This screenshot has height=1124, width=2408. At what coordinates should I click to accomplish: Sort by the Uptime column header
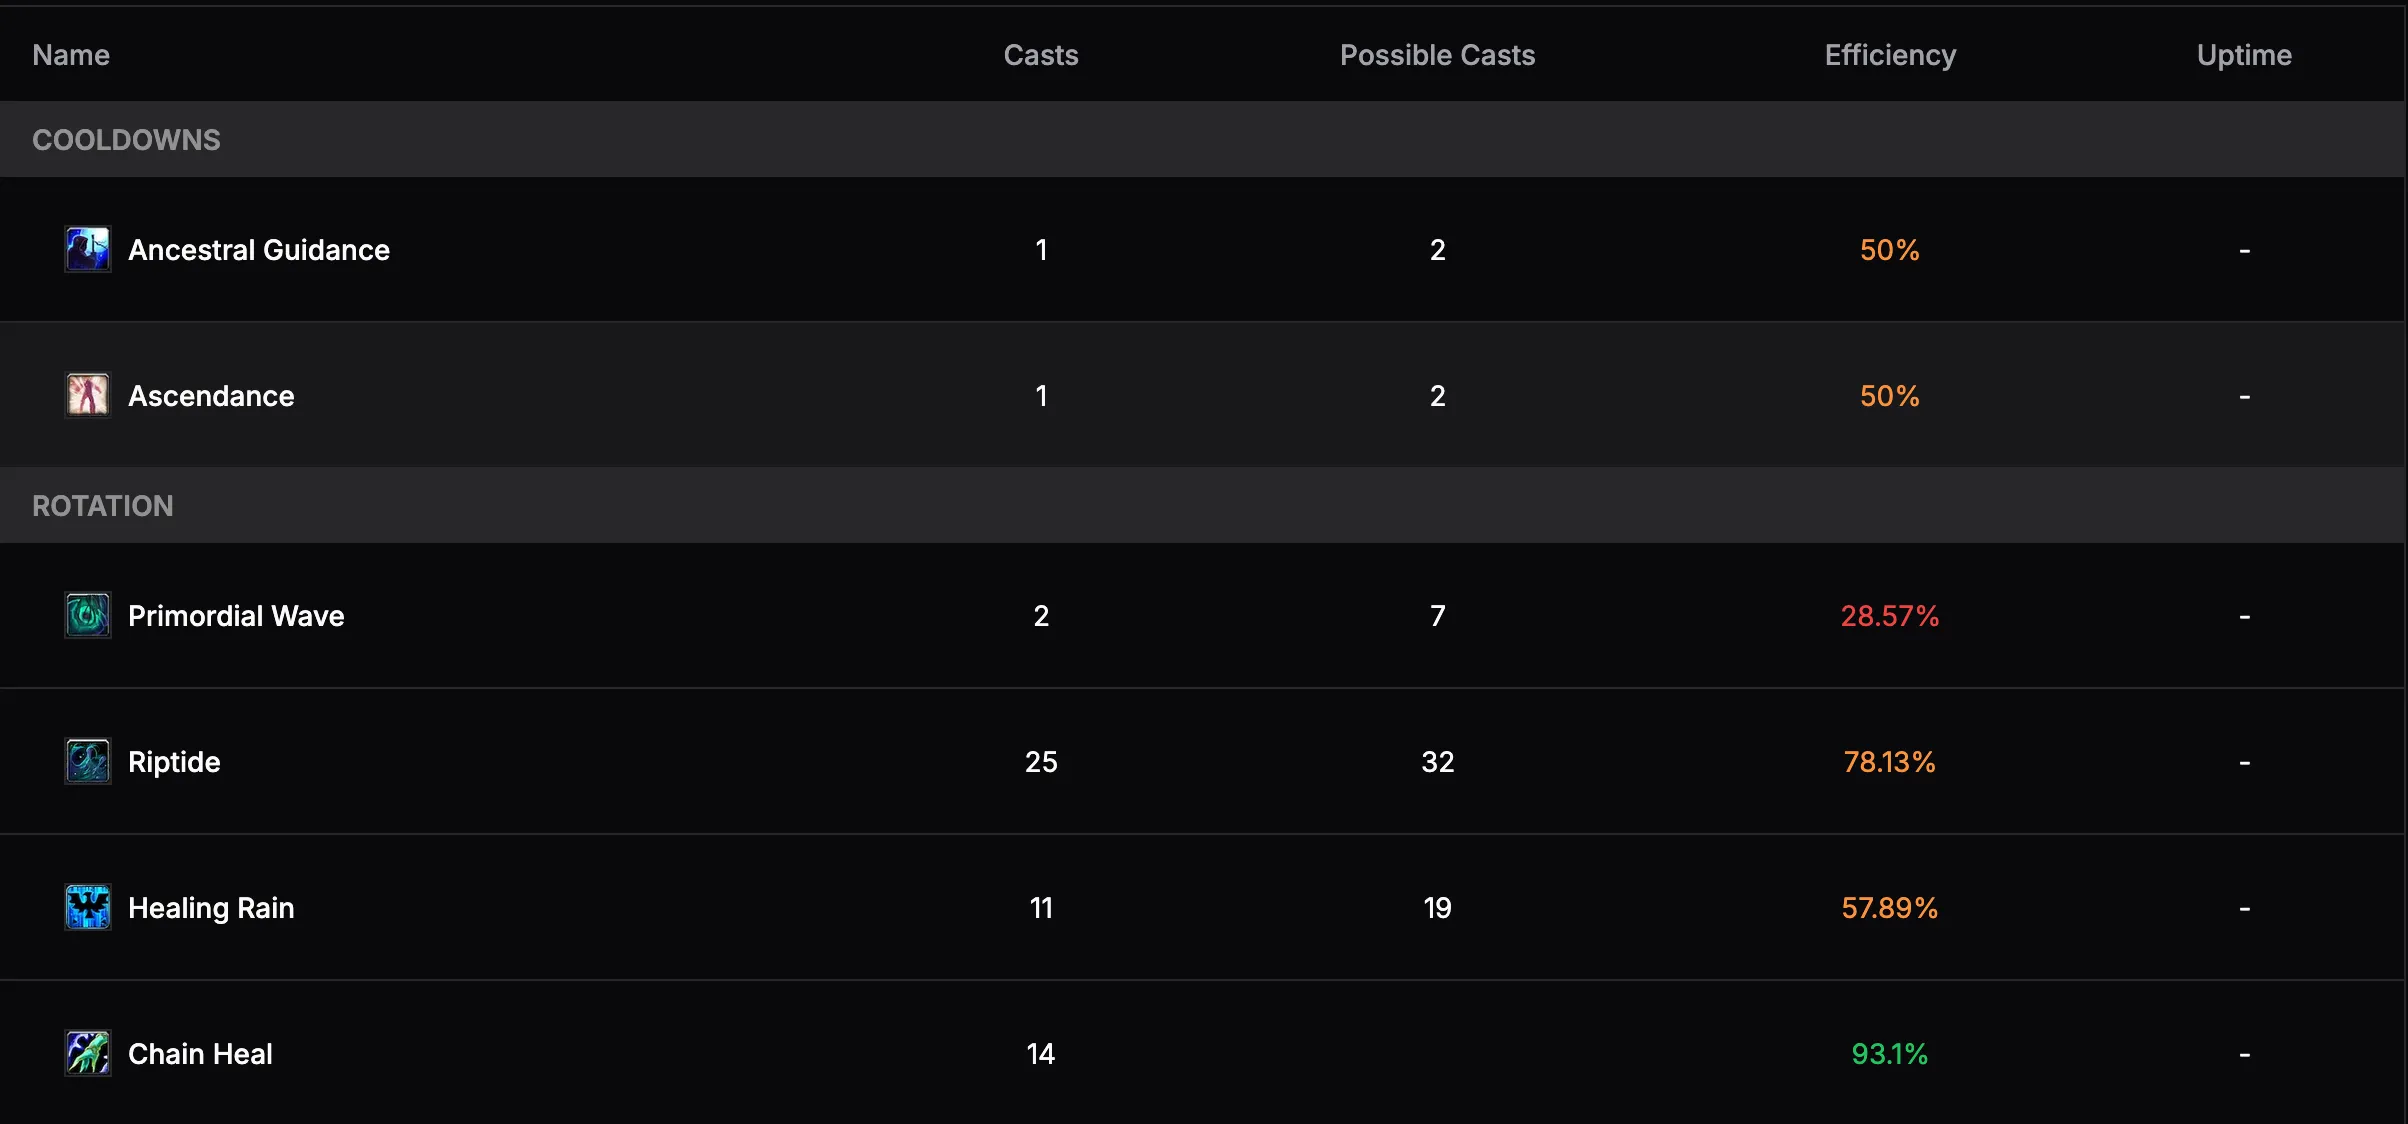[2244, 55]
